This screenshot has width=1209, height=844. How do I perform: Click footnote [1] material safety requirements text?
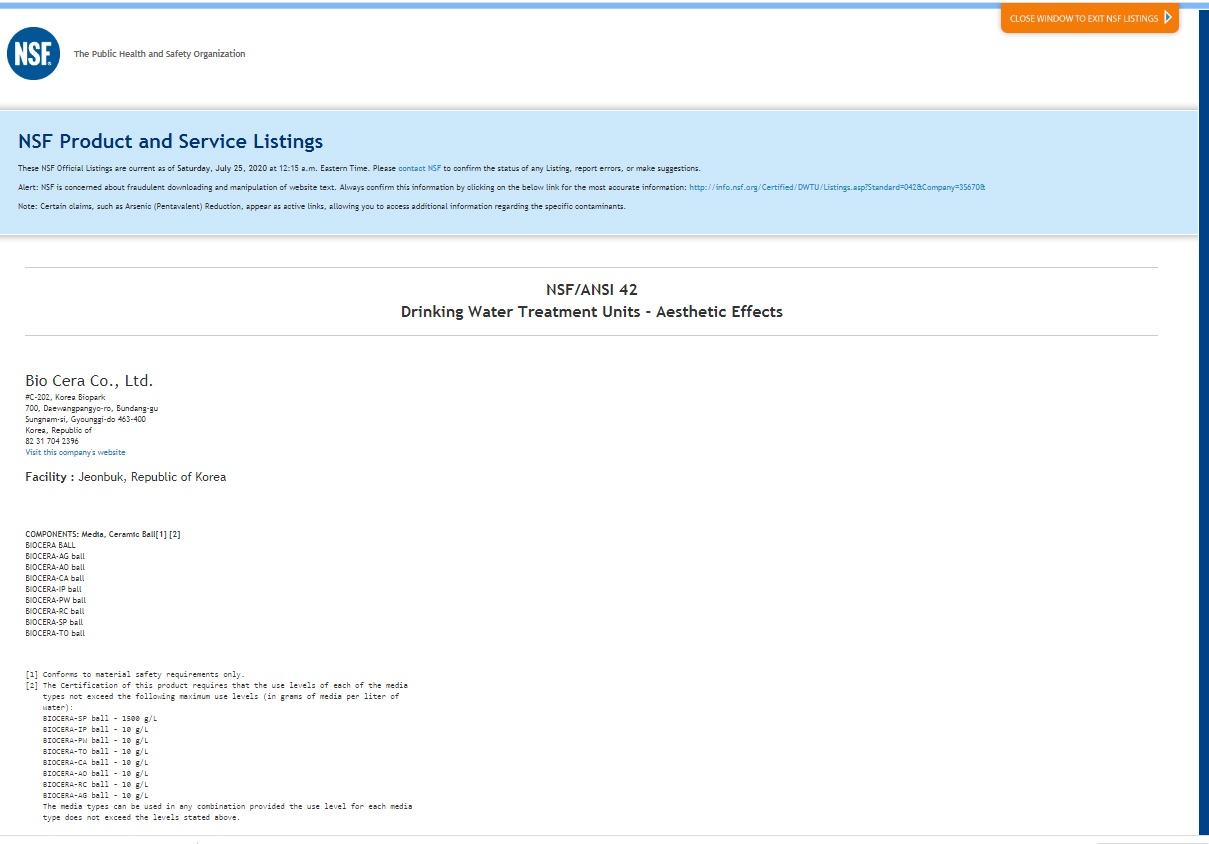click(x=140, y=674)
